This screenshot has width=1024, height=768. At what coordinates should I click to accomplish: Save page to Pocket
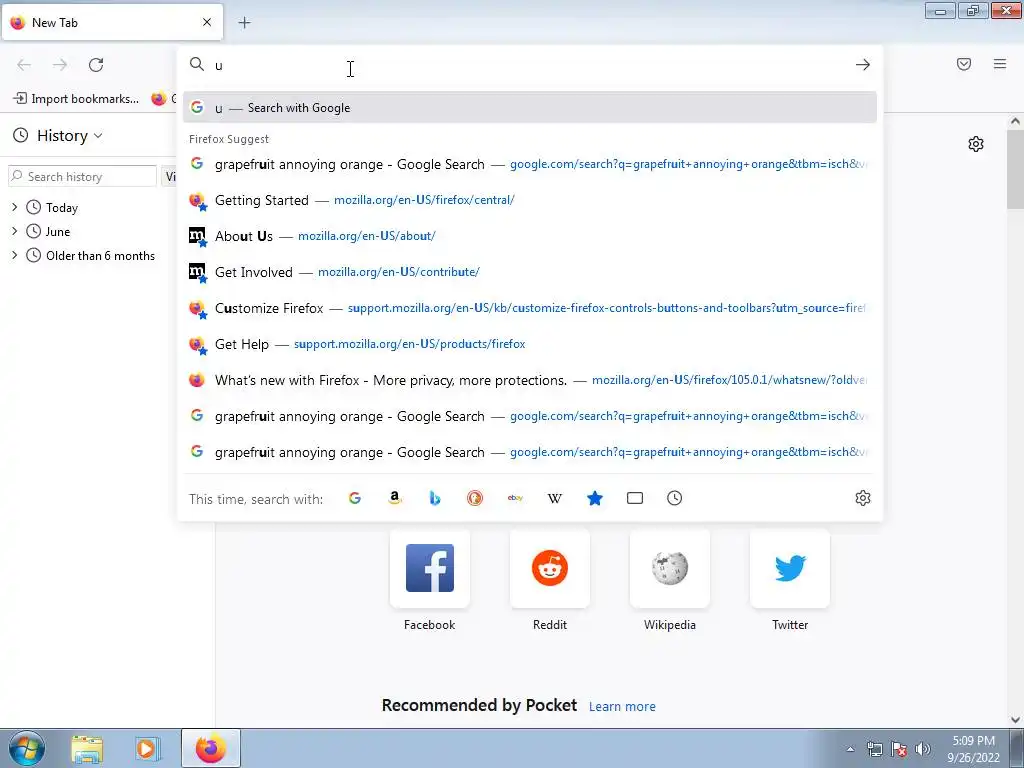pyautogui.click(x=964, y=64)
